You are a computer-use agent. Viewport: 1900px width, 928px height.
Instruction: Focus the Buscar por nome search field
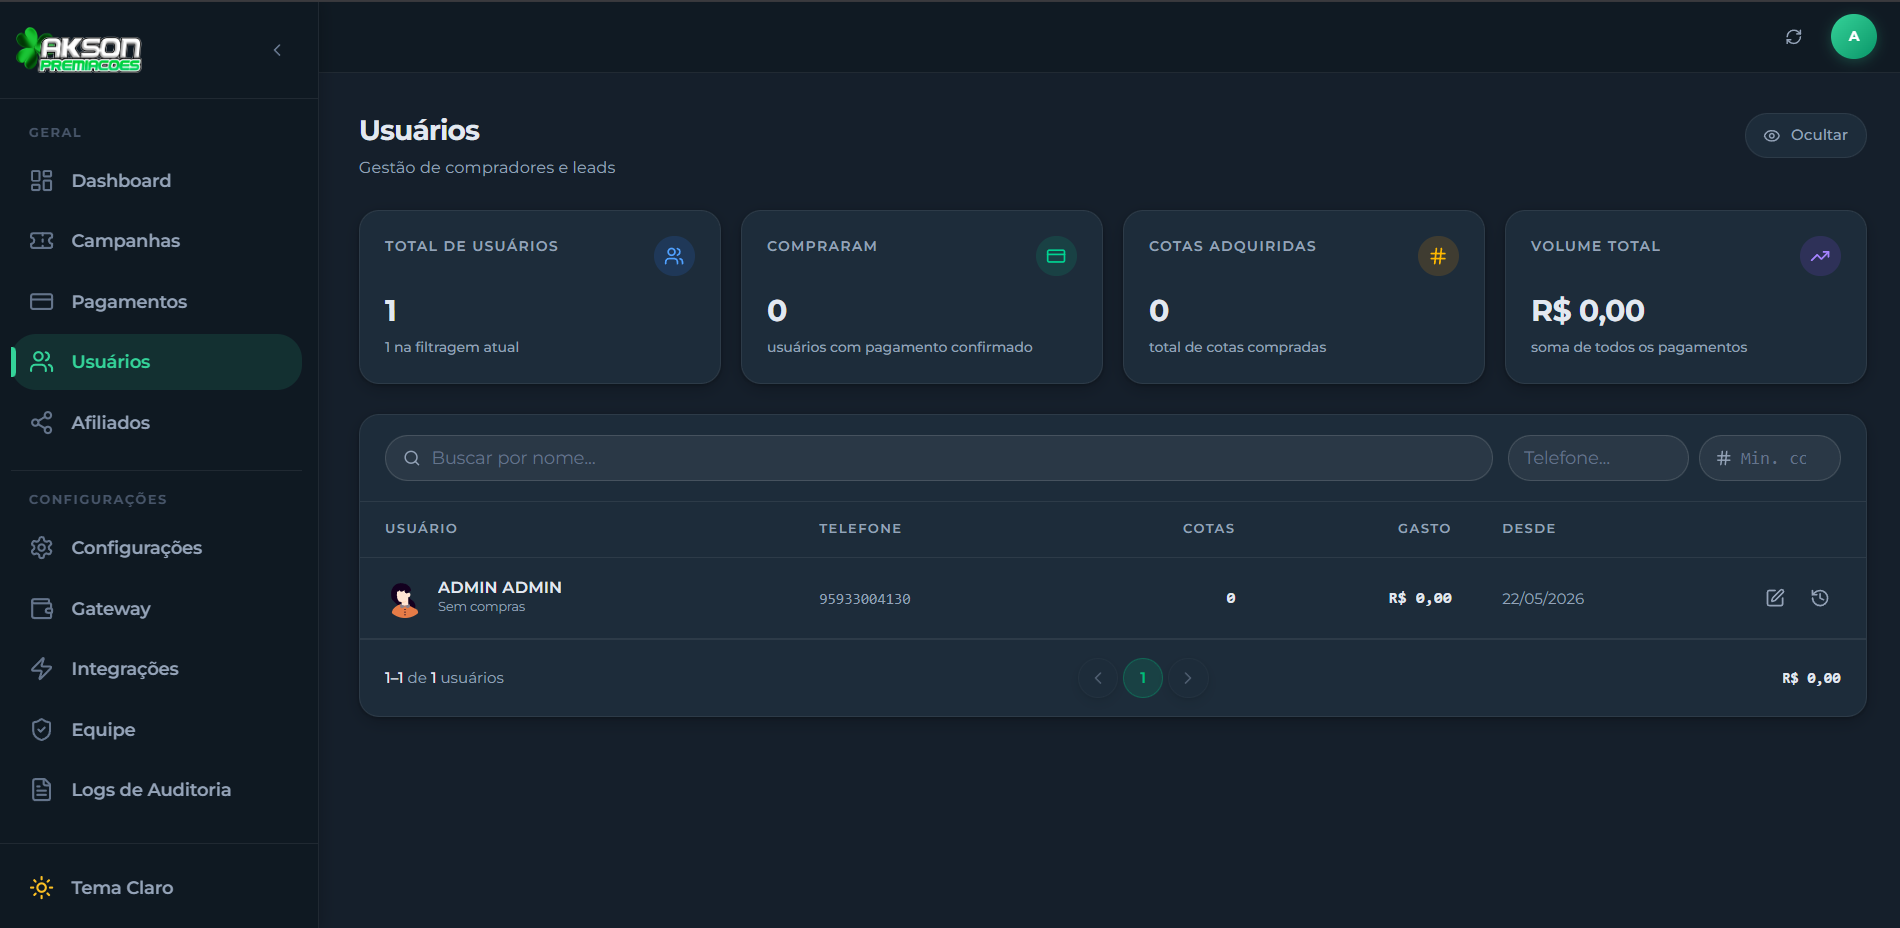tap(939, 458)
